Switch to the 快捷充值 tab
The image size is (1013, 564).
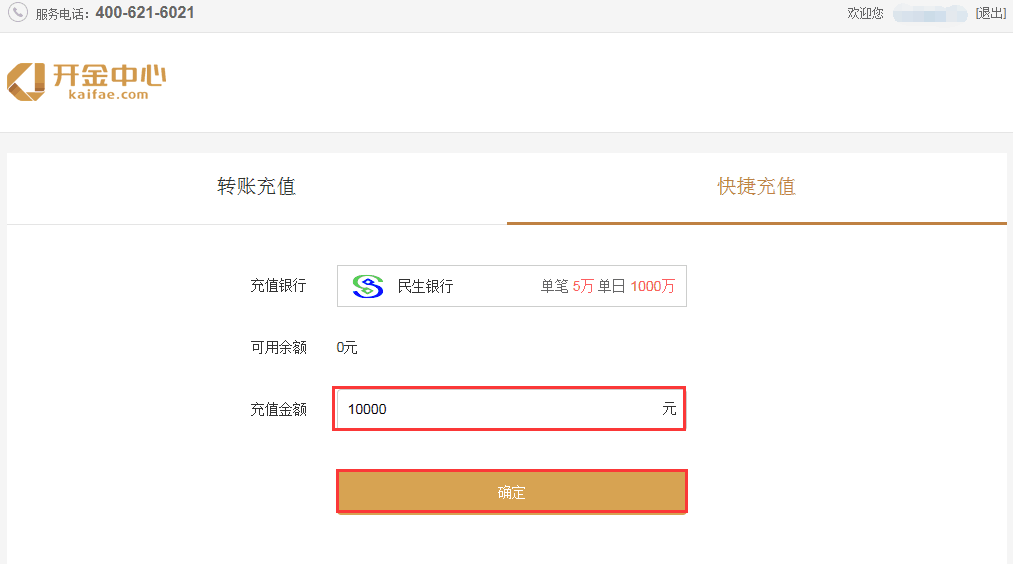(x=757, y=187)
